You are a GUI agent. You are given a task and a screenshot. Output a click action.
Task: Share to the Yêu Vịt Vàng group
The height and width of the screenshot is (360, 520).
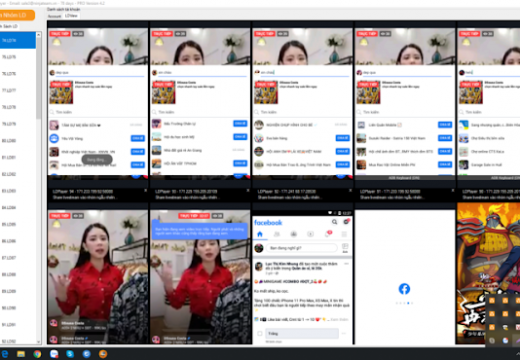tap(138, 138)
